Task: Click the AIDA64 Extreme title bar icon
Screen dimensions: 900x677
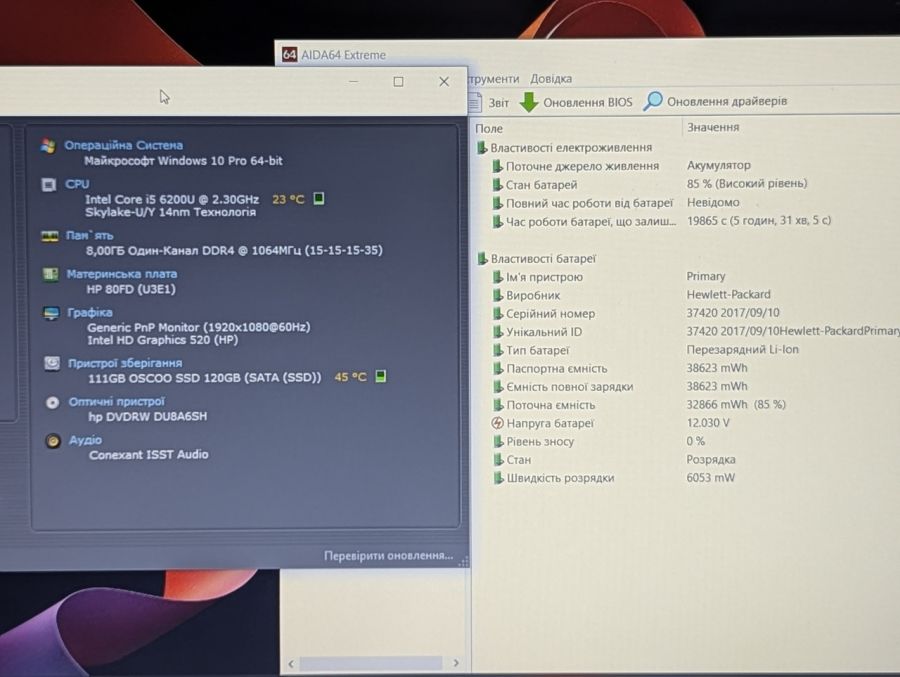Action: (x=289, y=55)
